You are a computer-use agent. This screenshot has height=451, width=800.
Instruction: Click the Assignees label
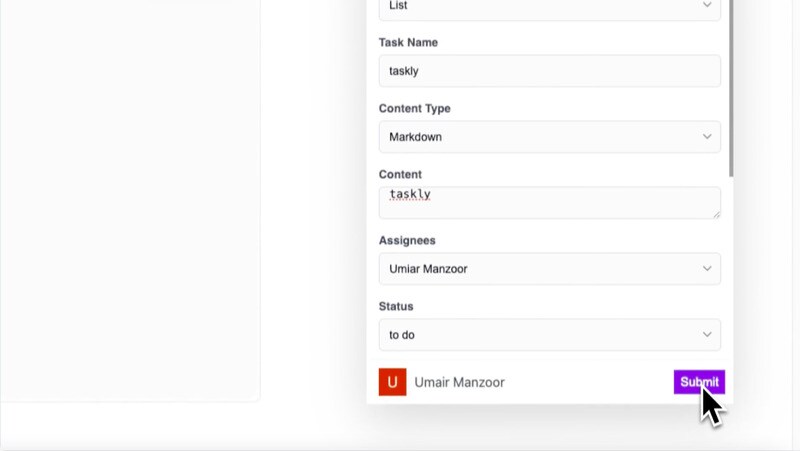coord(407,240)
